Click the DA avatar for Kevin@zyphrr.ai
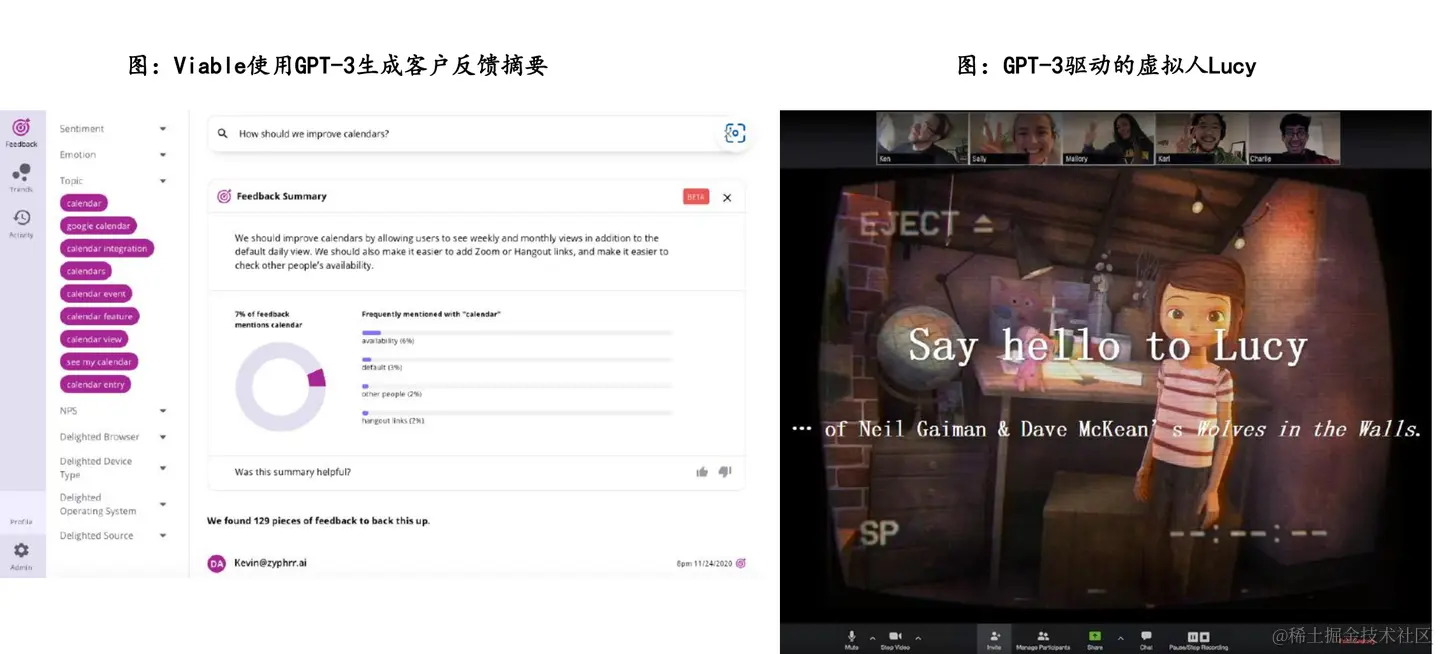The image size is (1440, 654). click(216, 564)
